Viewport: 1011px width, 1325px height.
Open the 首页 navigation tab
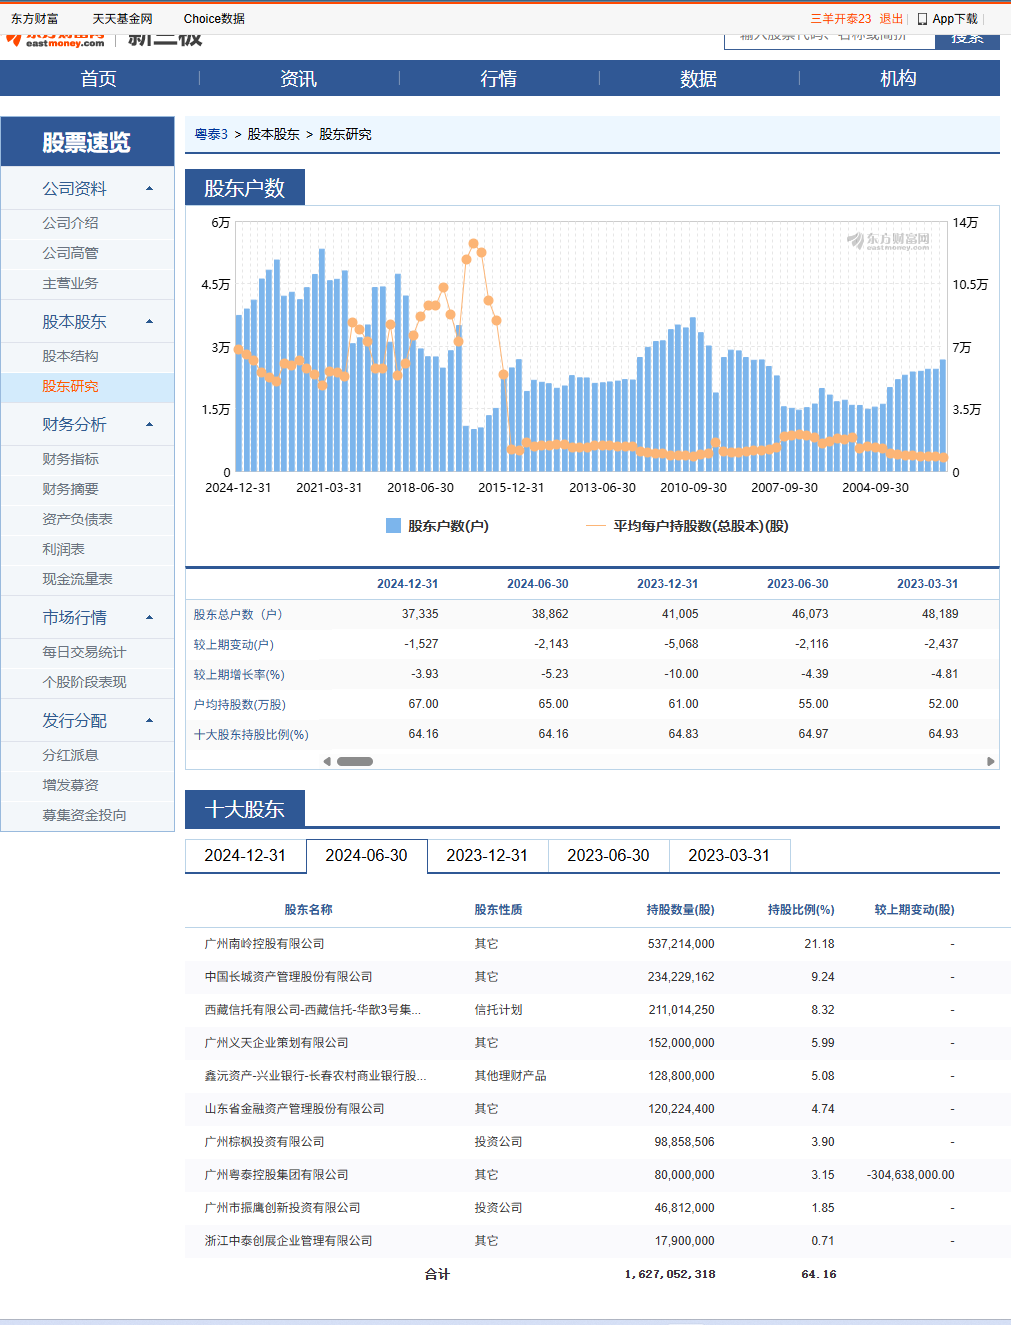point(99,79)
